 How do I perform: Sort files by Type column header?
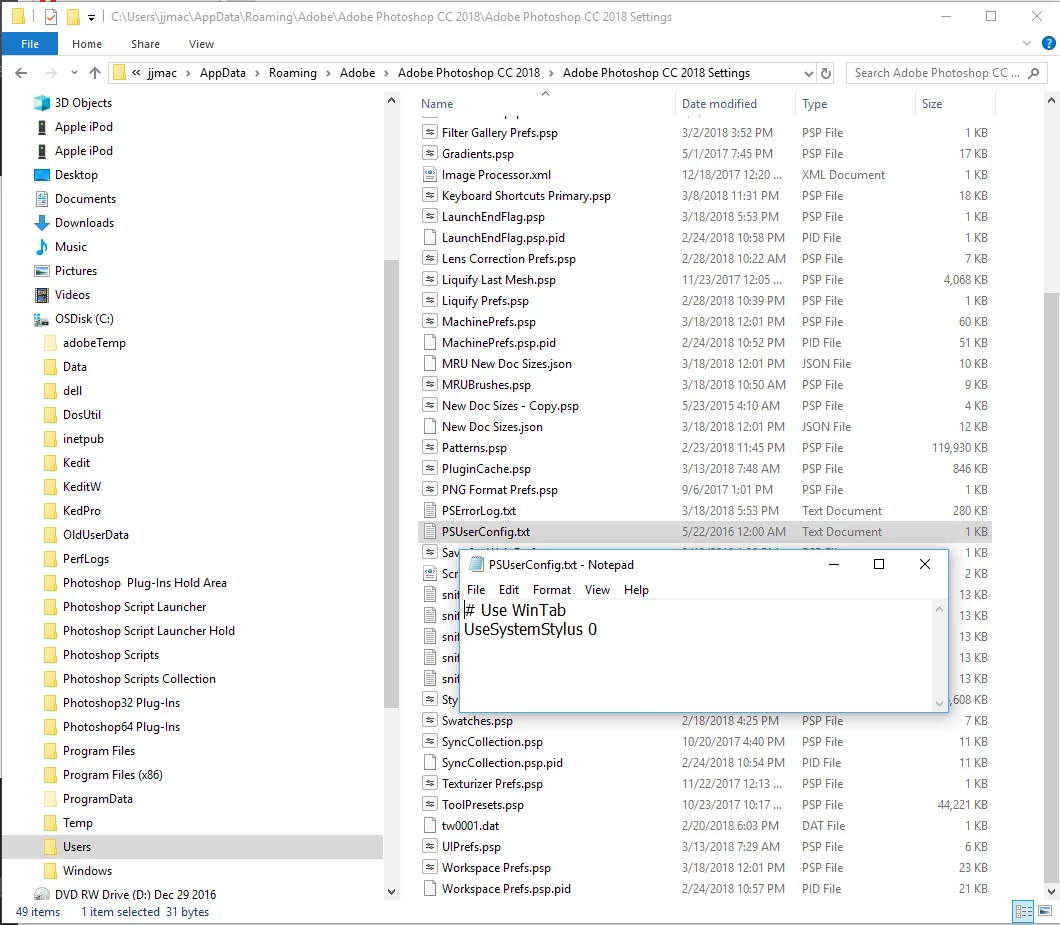pyautogui.click(x=814, y=103)
